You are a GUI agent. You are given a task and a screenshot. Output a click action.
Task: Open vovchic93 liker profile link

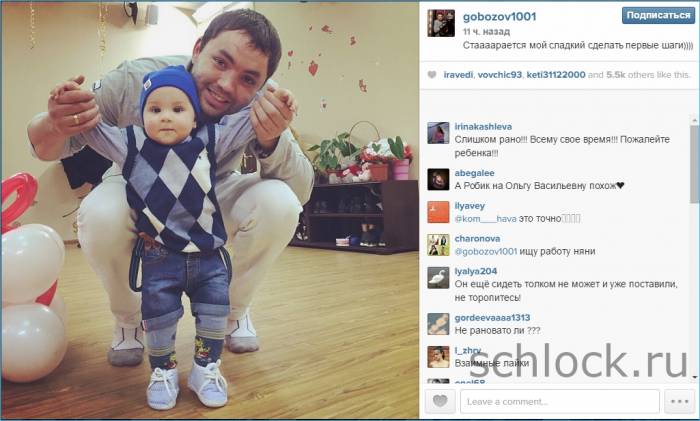coord(500,75)
